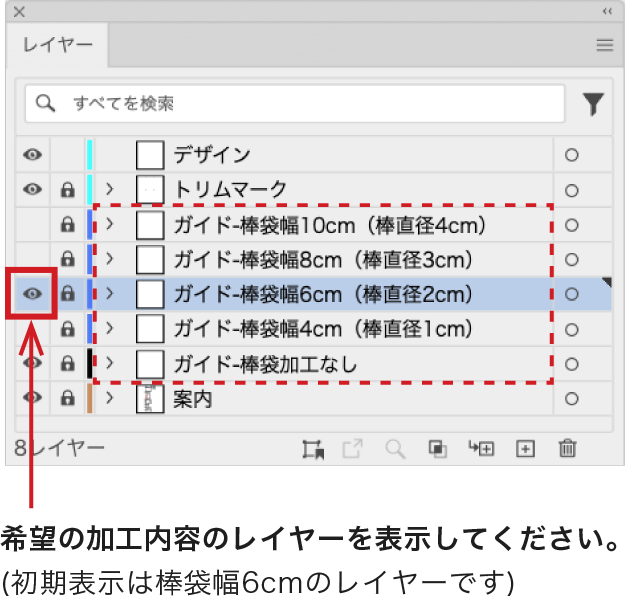Expand the 案内 layer

[x=110, y=398]
